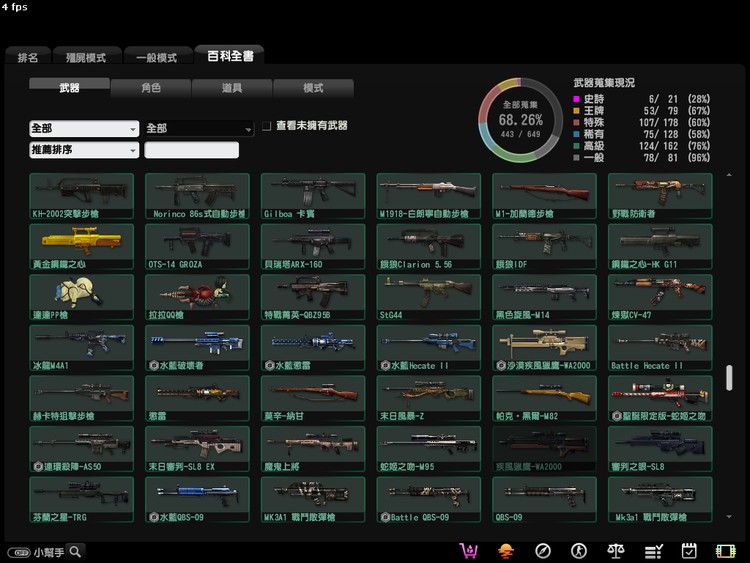Open the 水藍破壞者 weapon card

(197, 348)
